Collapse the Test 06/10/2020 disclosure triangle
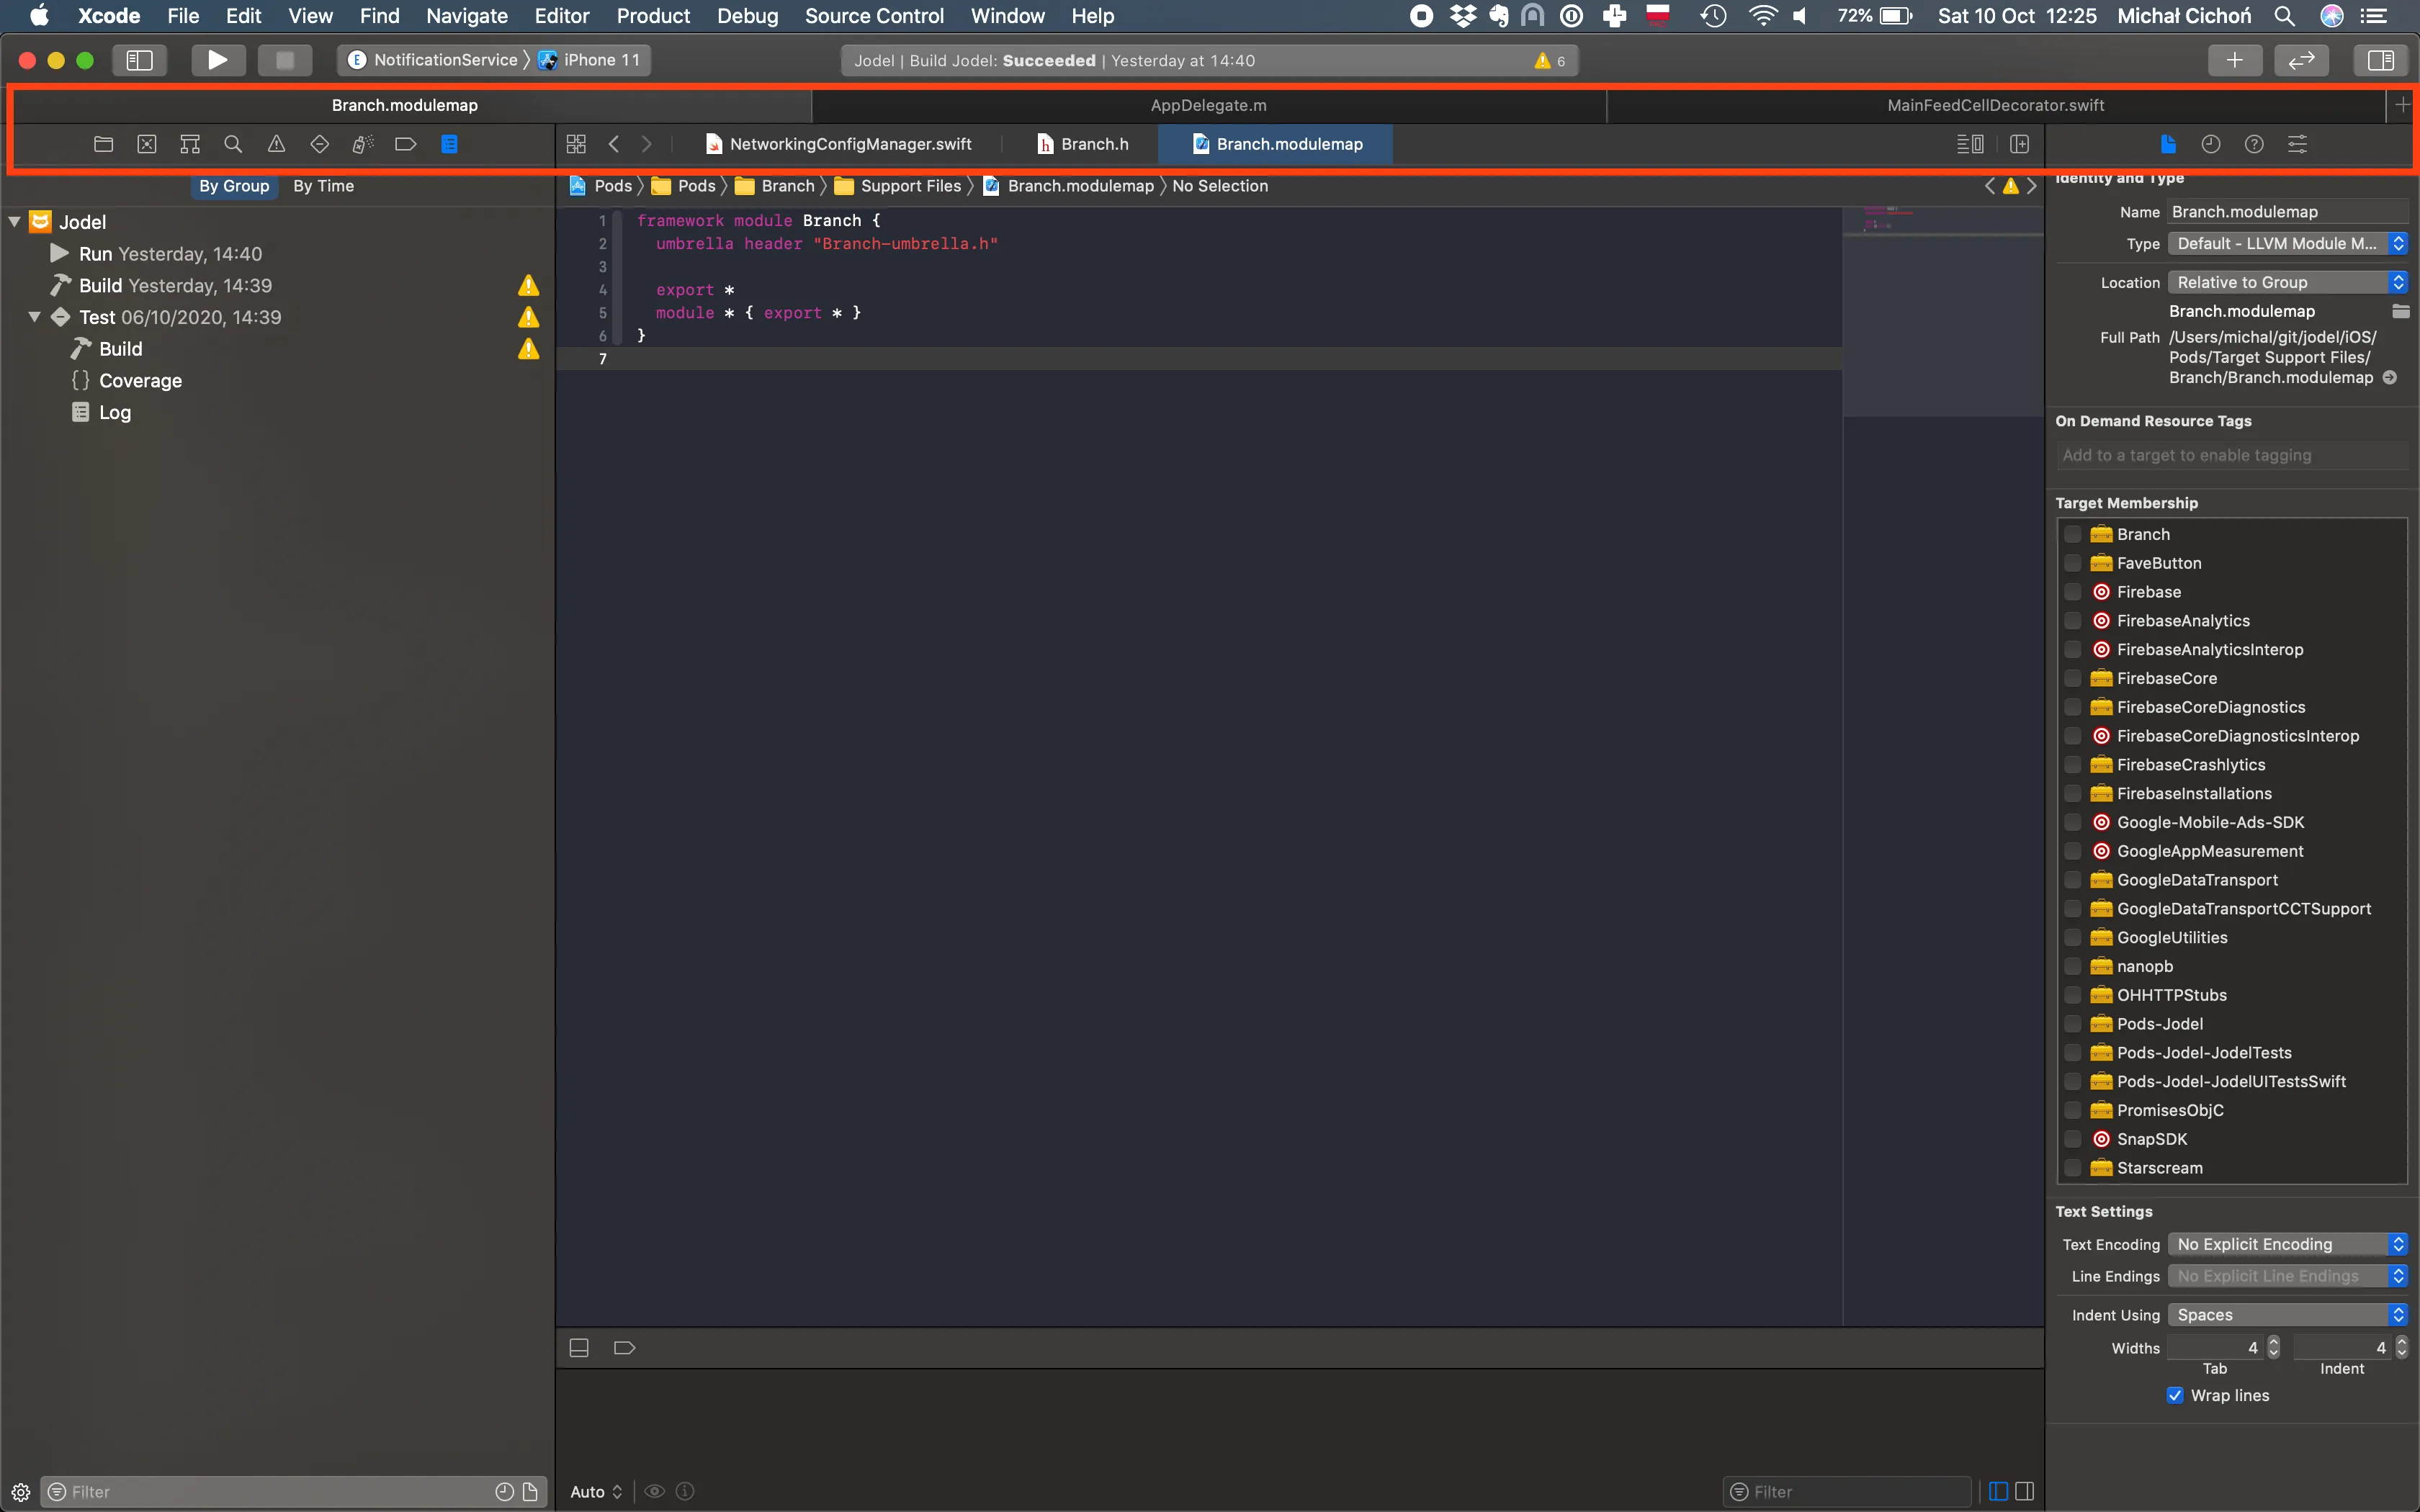This screenshot has width=2420, height=1512. 34,317
